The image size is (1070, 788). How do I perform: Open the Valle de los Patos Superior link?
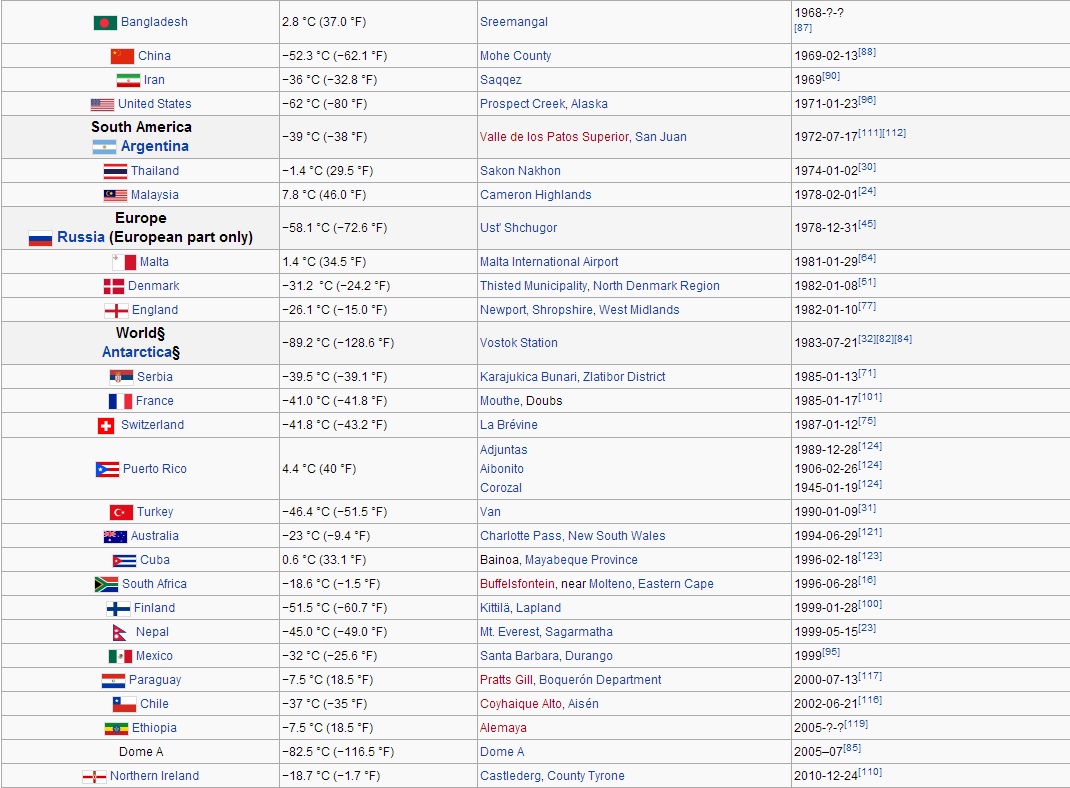tap(554, 136)
